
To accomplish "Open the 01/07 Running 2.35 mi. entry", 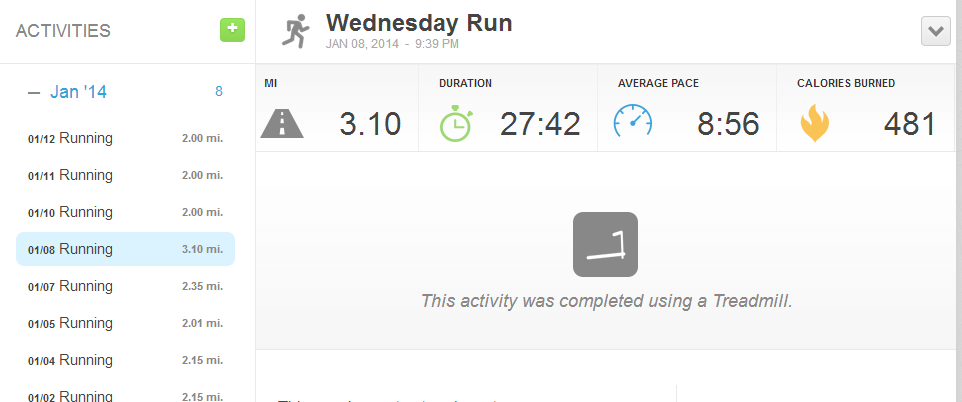I will pos(125,286).
